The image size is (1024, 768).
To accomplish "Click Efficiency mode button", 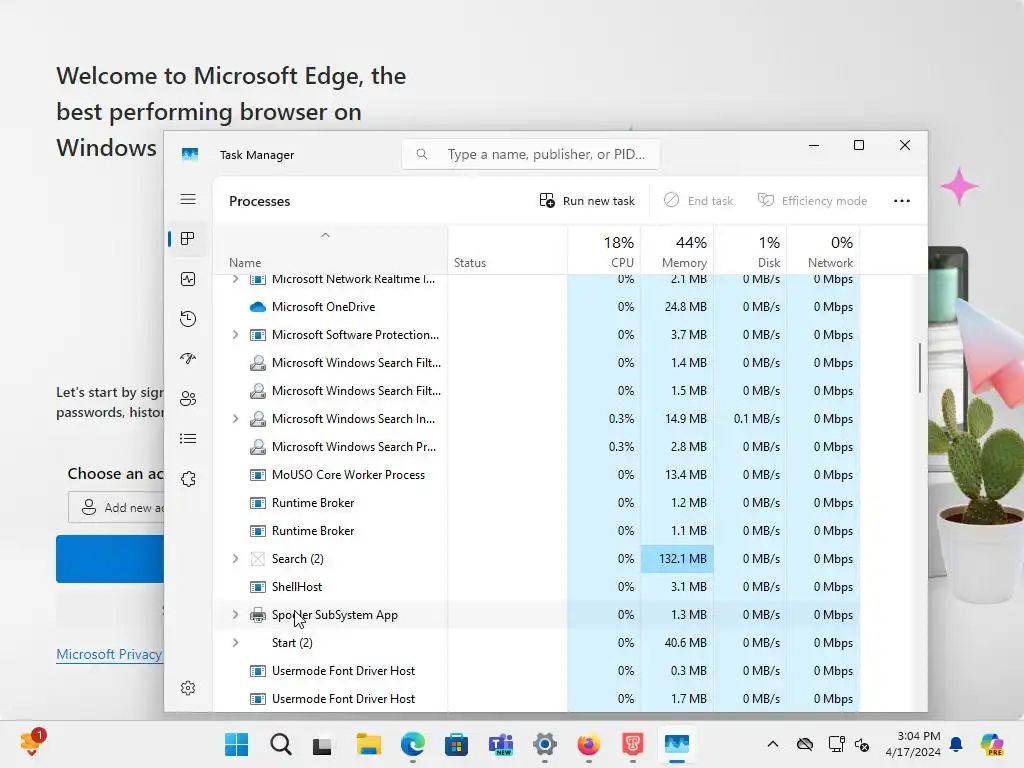I will tap(812, 200).
